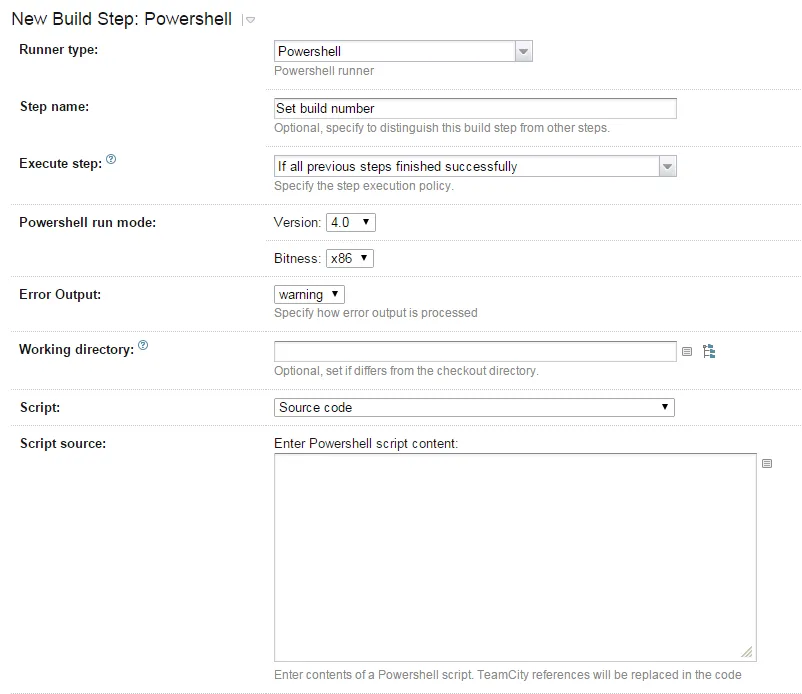Open parameter picker next to Working directory field
The height and width of the screenshot is (694, 802).
click(687, 351)
